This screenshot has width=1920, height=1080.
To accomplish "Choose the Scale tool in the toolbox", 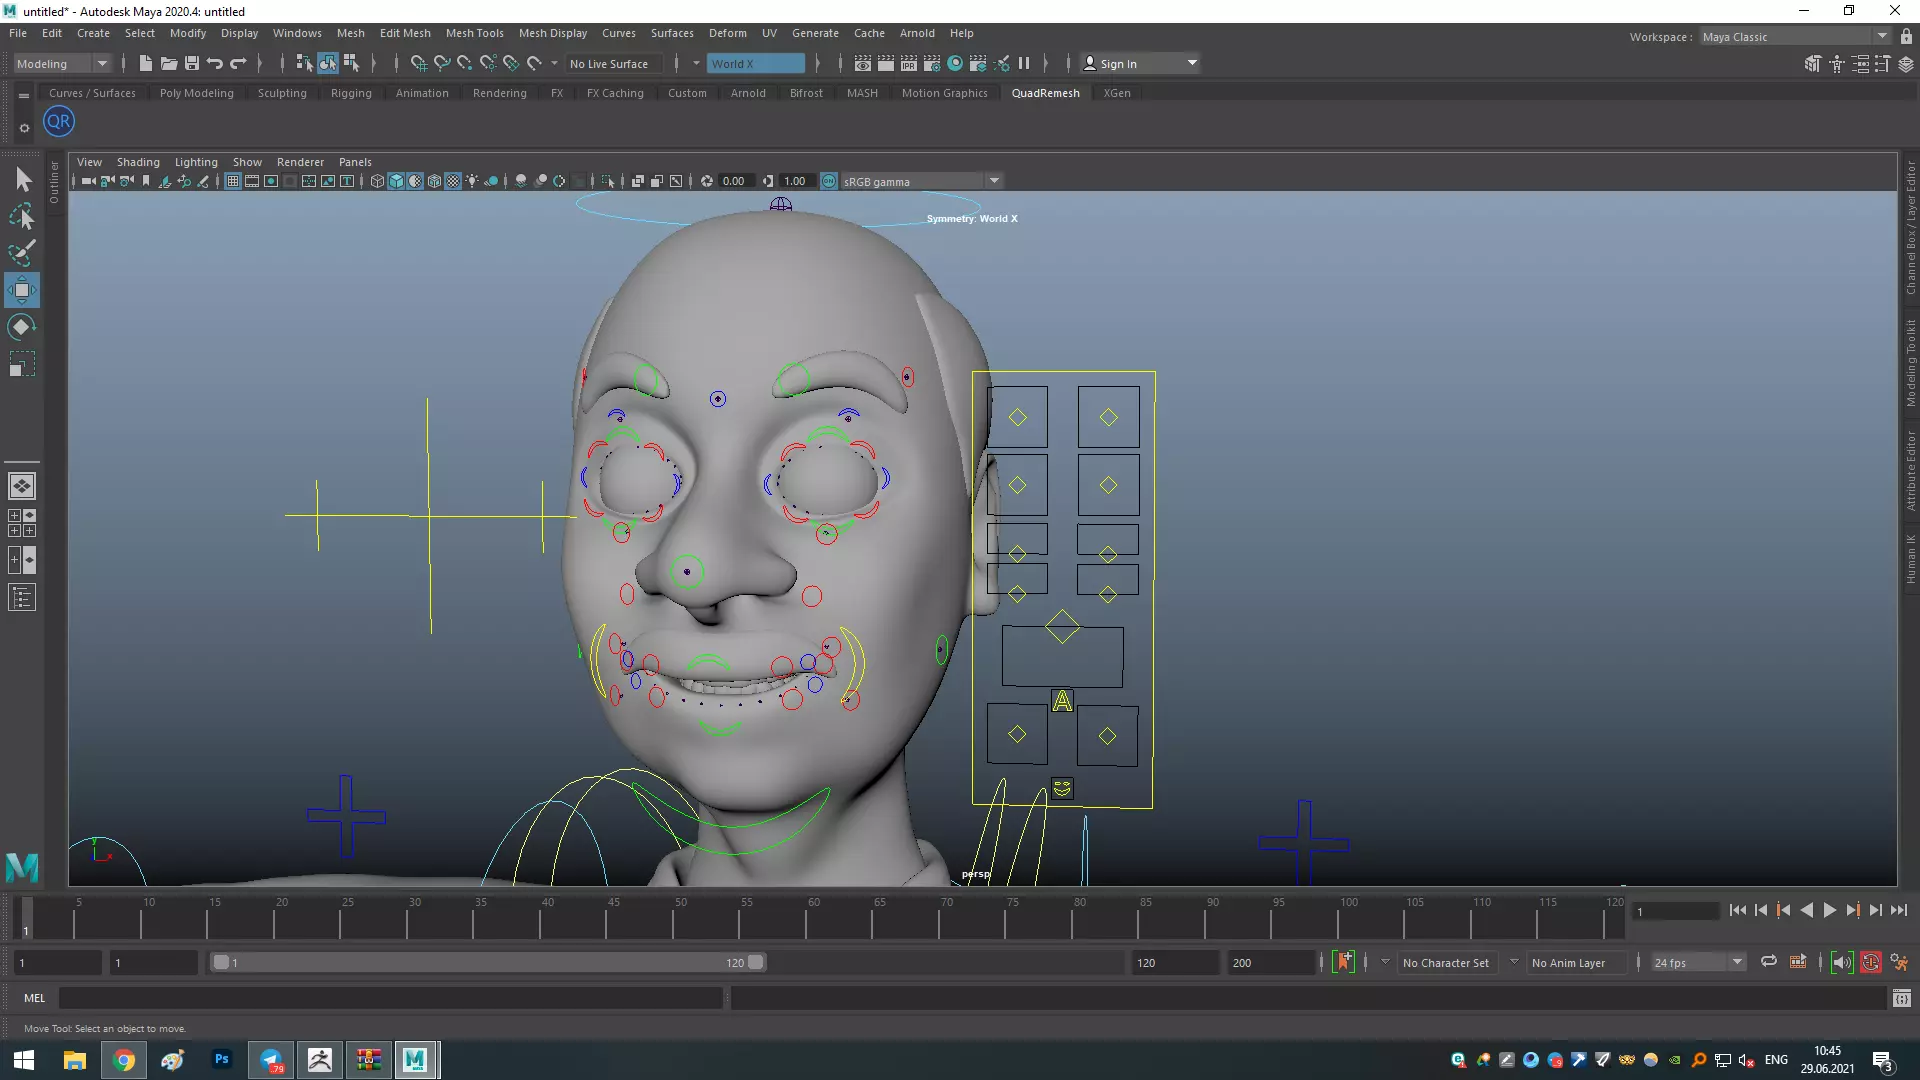I will pyautogui.click(x=22, y=364).
